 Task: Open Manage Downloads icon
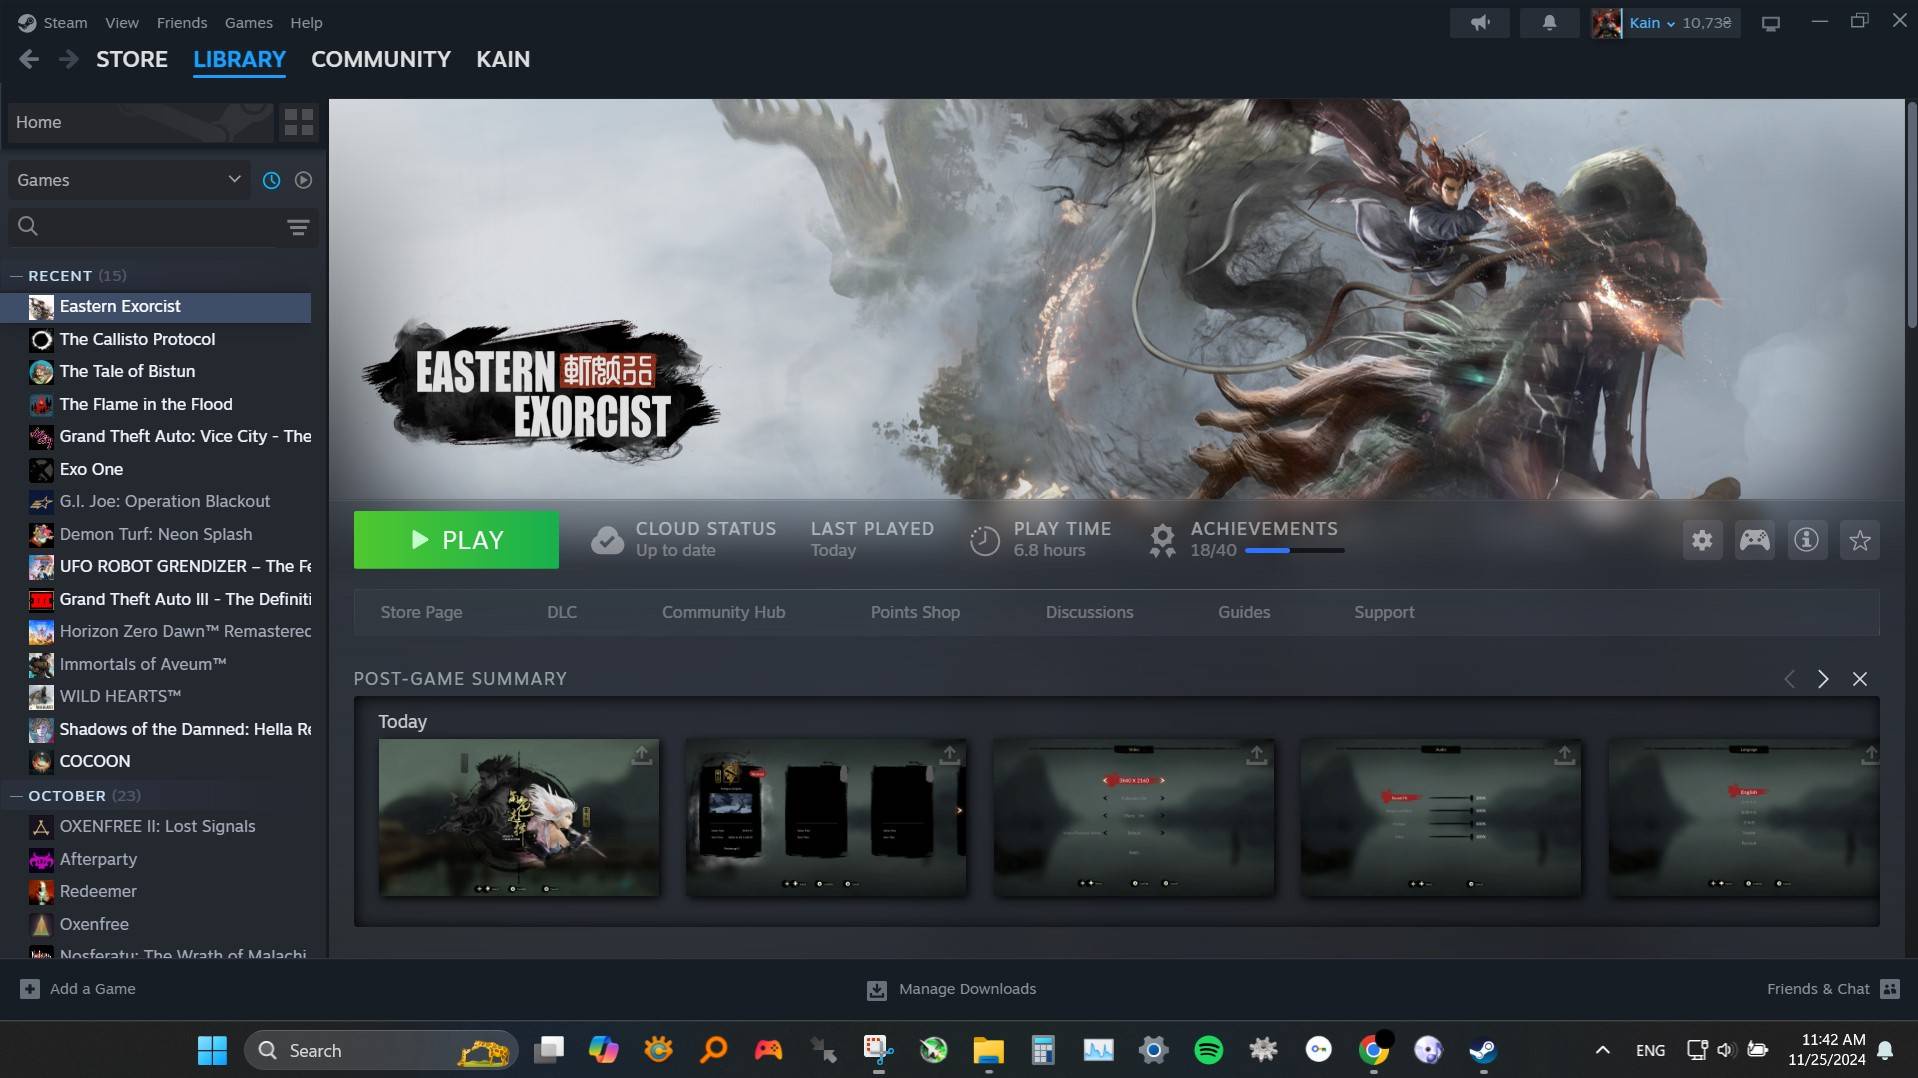pyautogui.click(x=877, y=990)
